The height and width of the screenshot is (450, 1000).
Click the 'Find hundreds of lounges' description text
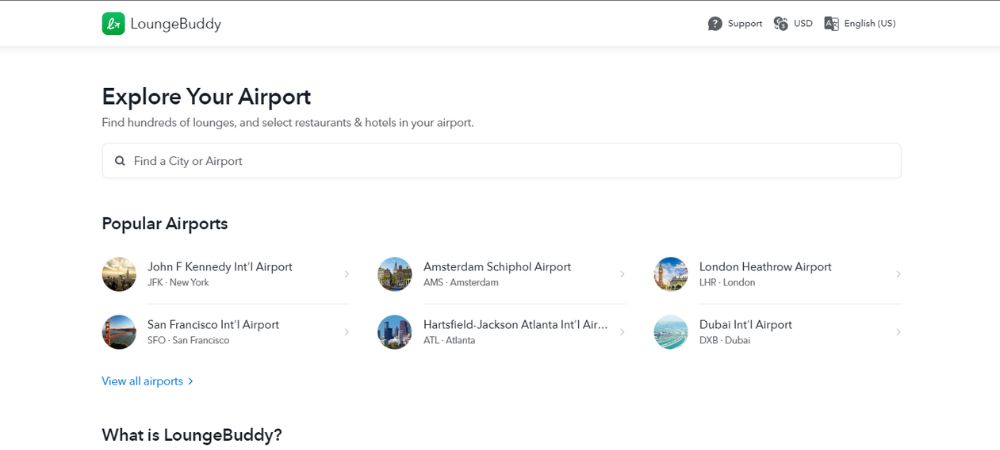pos(288,122)
